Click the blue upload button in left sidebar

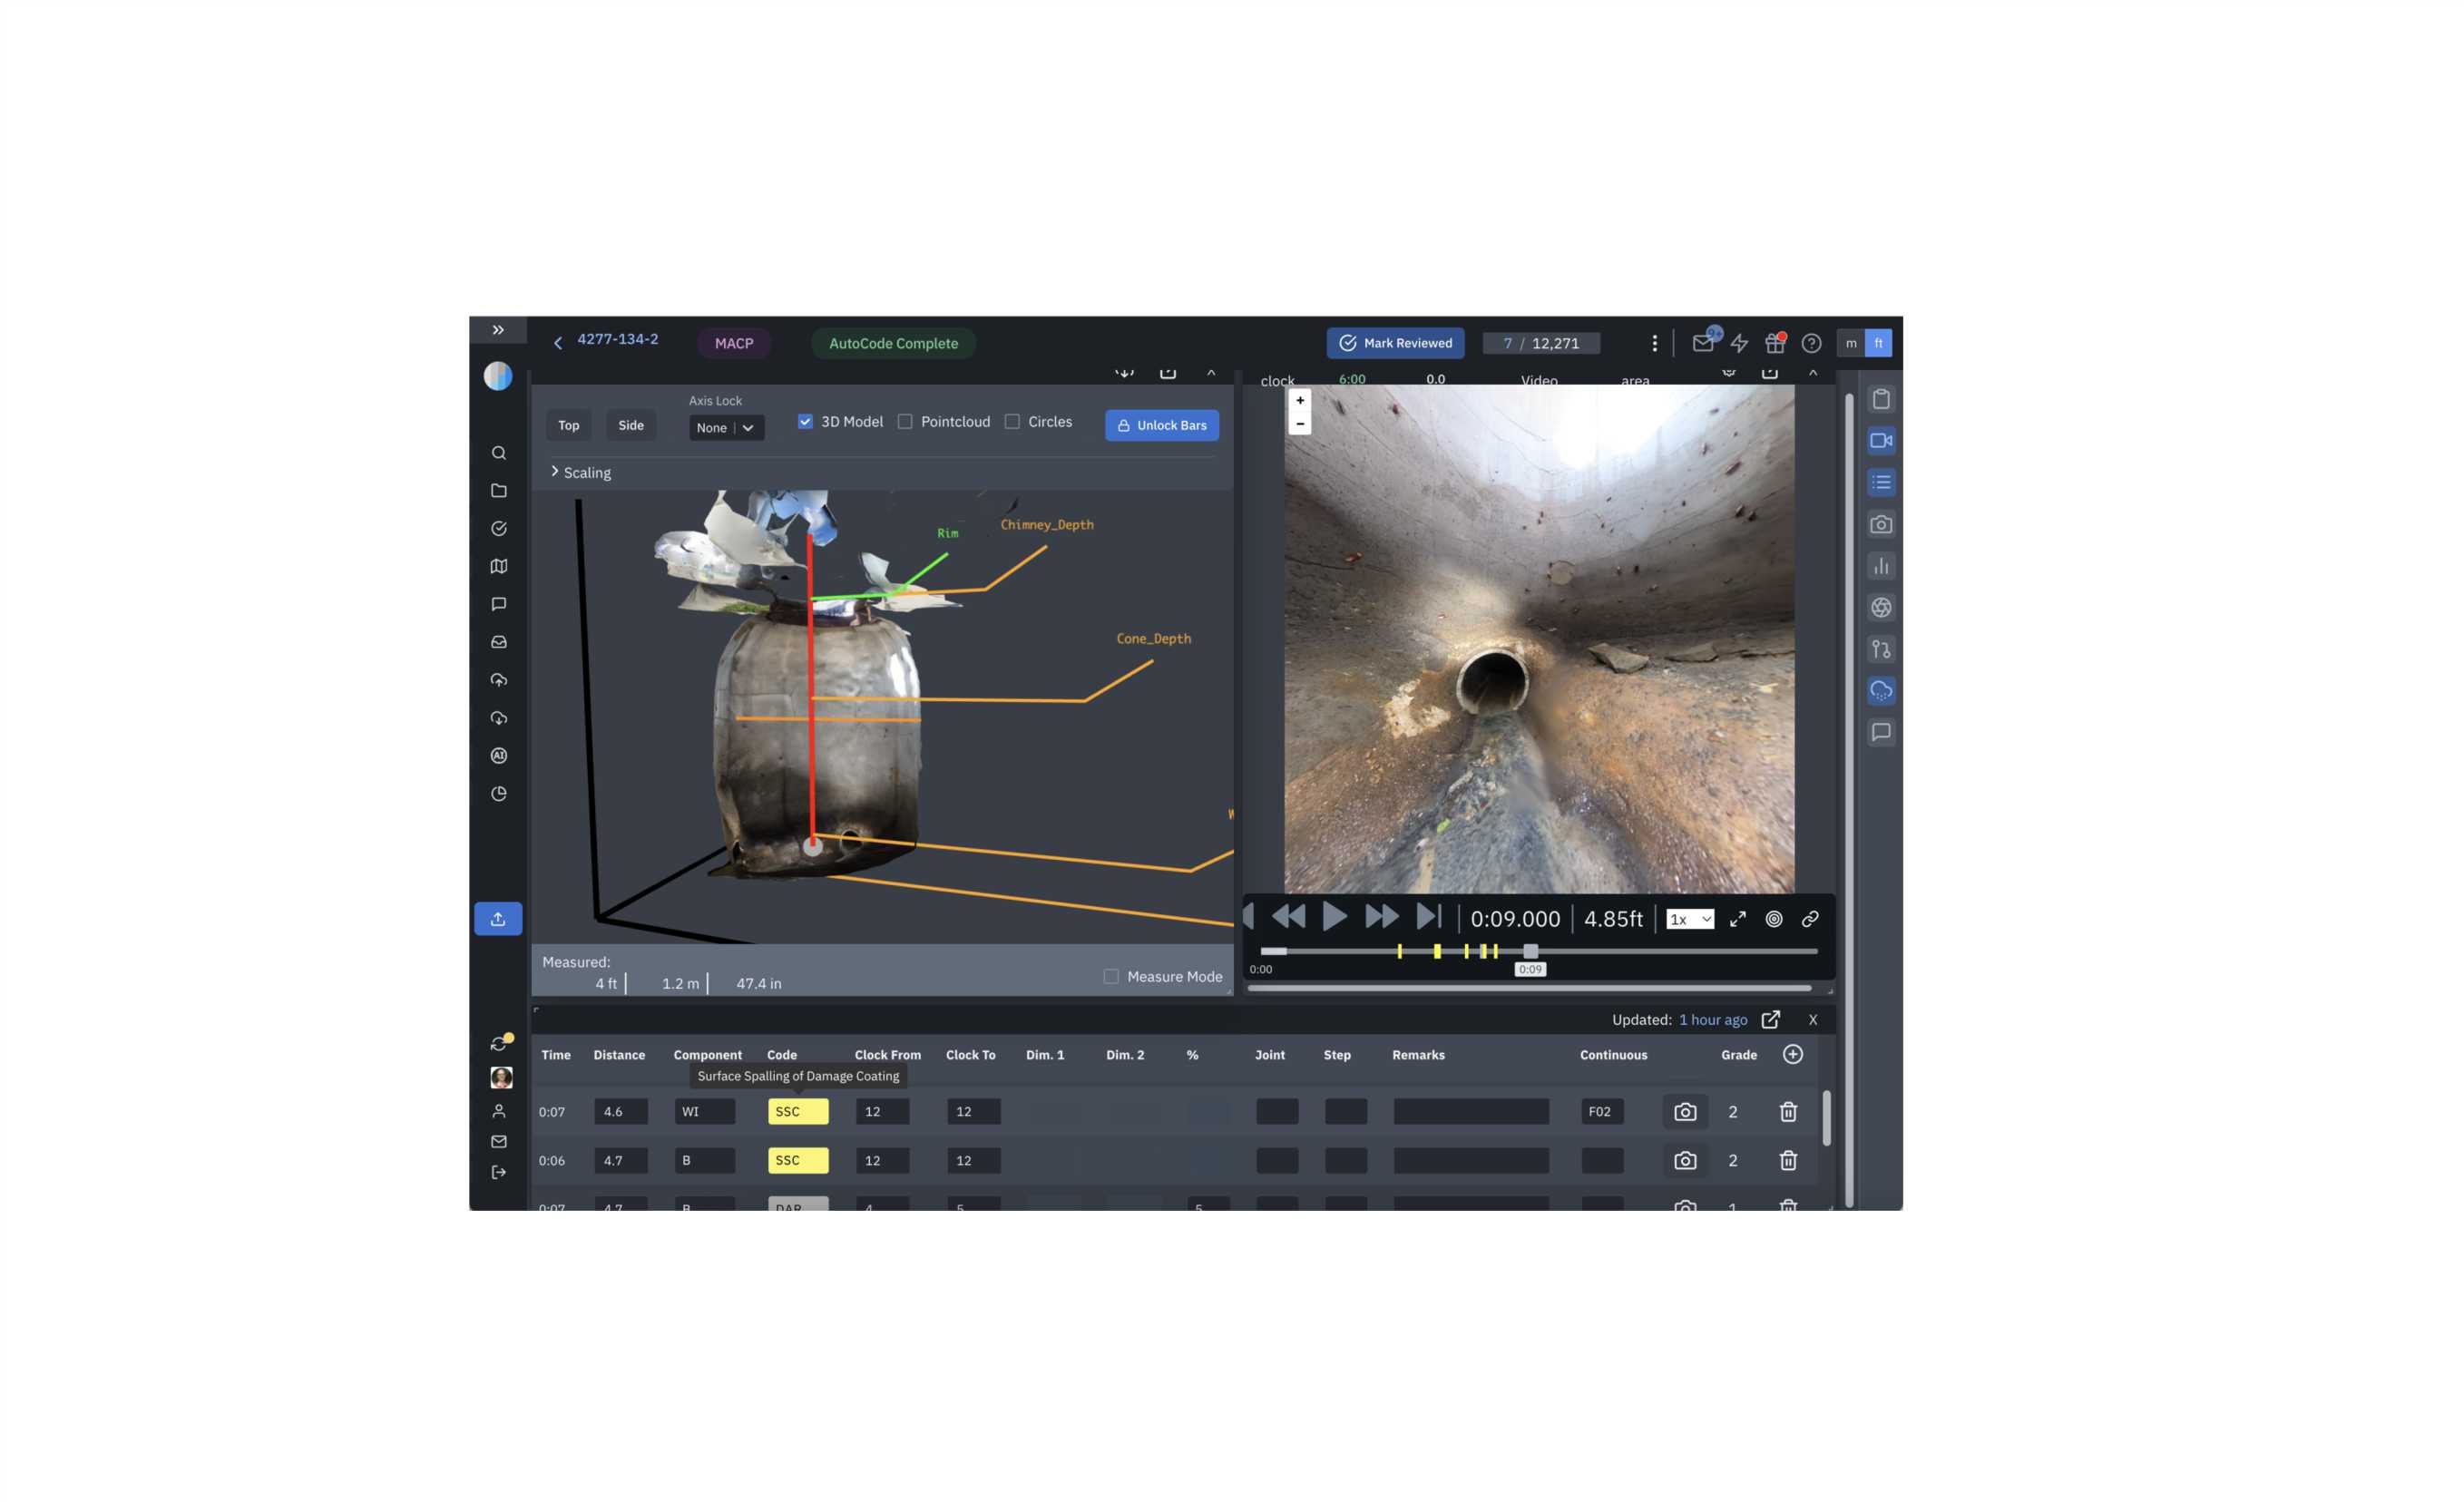pos(498,918)
